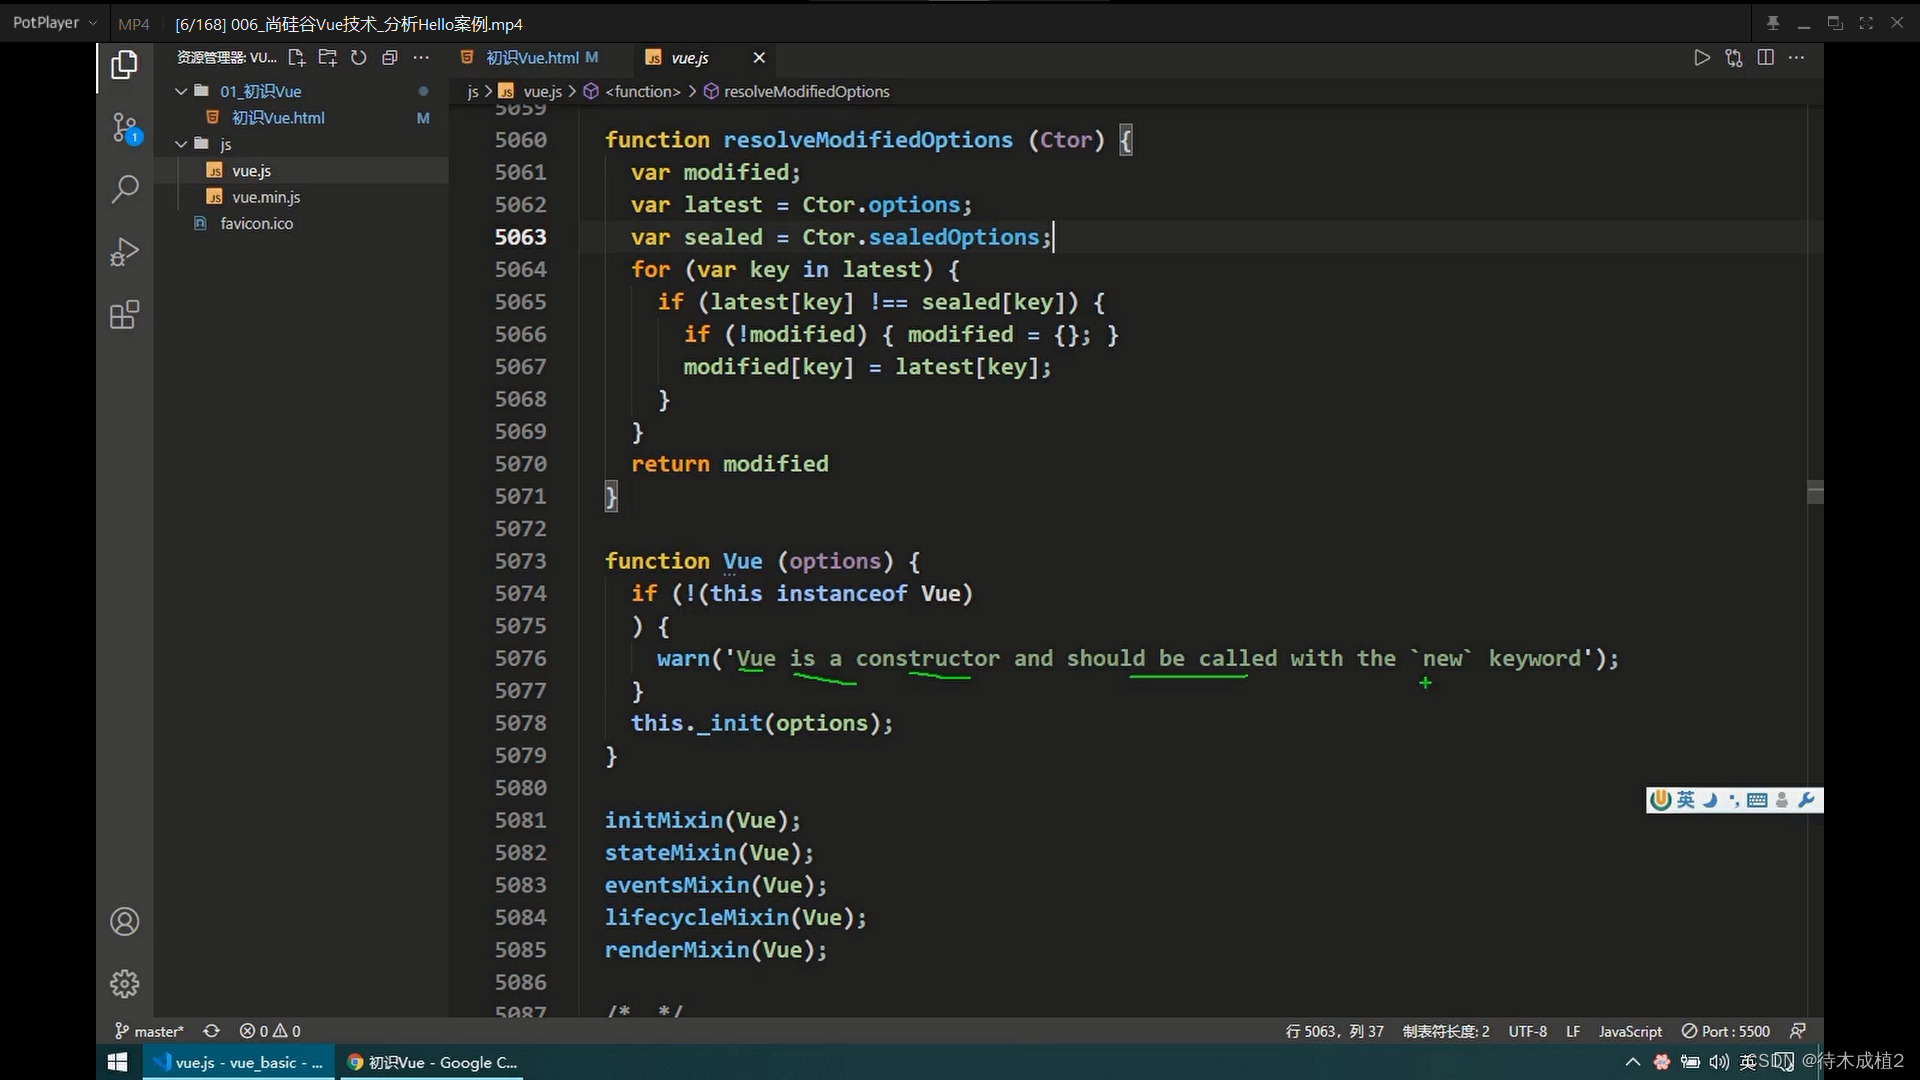Create a new file in explorer
Viewport: 1920px width, 1080px height.
(297, 58)
